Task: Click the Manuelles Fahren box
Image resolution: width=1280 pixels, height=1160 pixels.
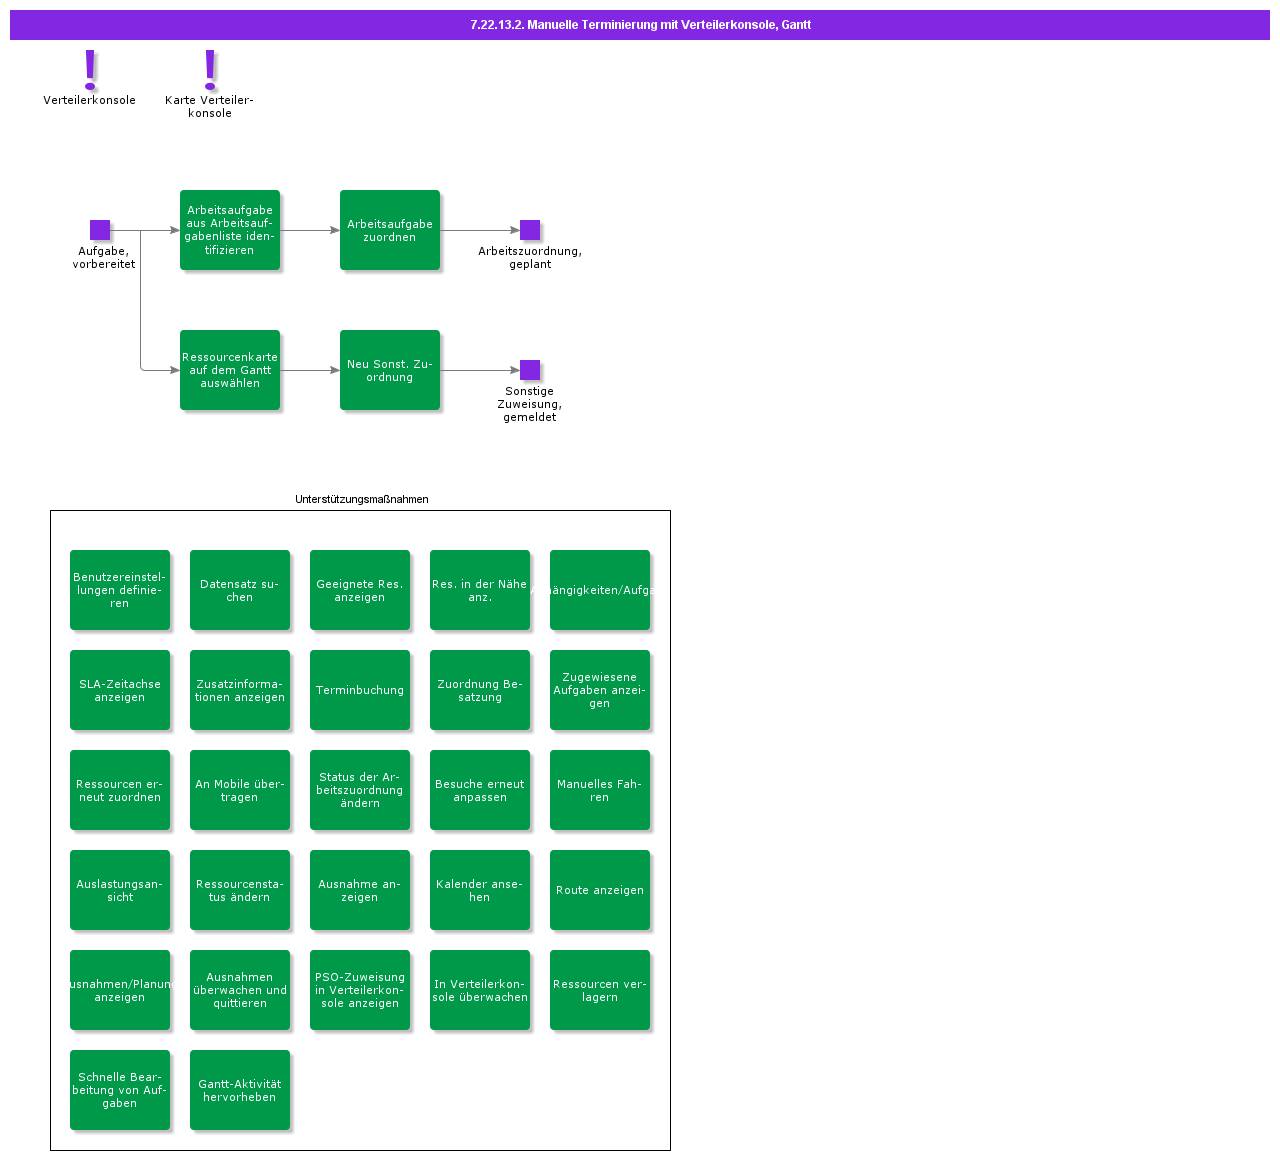Action: (600, 790)
